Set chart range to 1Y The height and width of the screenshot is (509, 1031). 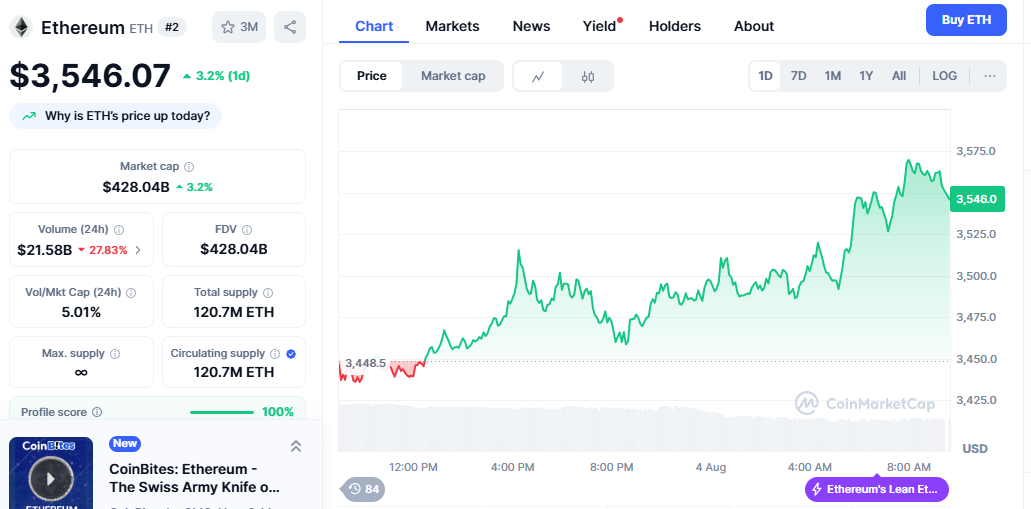pyautogui.click(x=866, y=76)
